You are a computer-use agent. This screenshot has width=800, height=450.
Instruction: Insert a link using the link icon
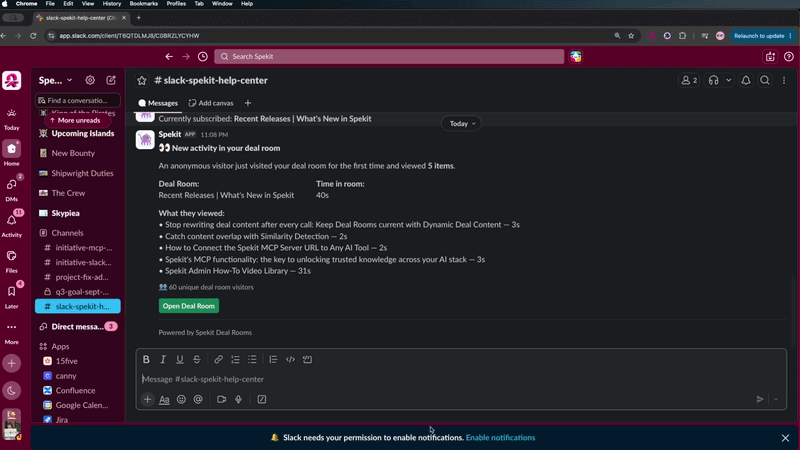(x=218, y=359)
